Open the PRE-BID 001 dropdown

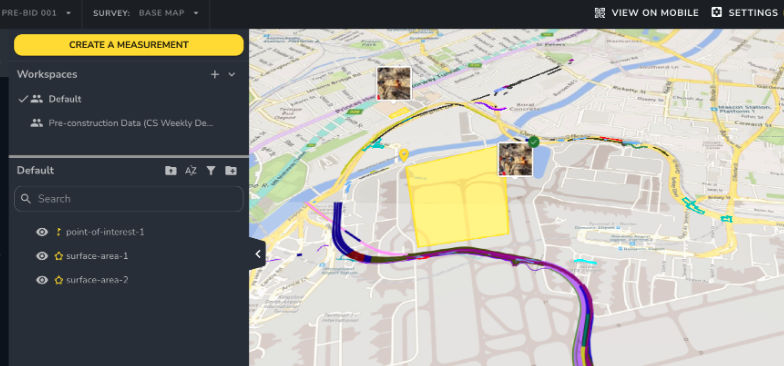36,13
